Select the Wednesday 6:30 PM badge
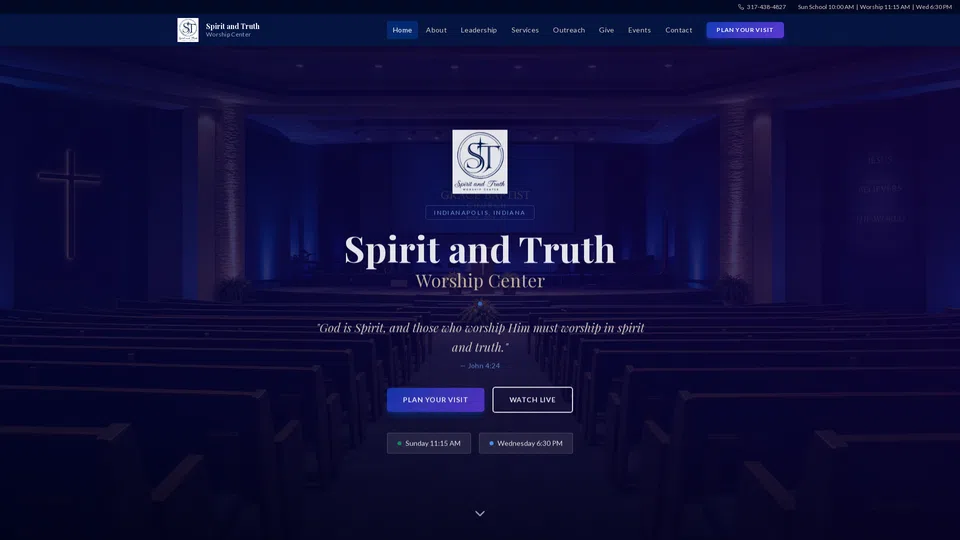The image size is (960, 540). [525, 443]
